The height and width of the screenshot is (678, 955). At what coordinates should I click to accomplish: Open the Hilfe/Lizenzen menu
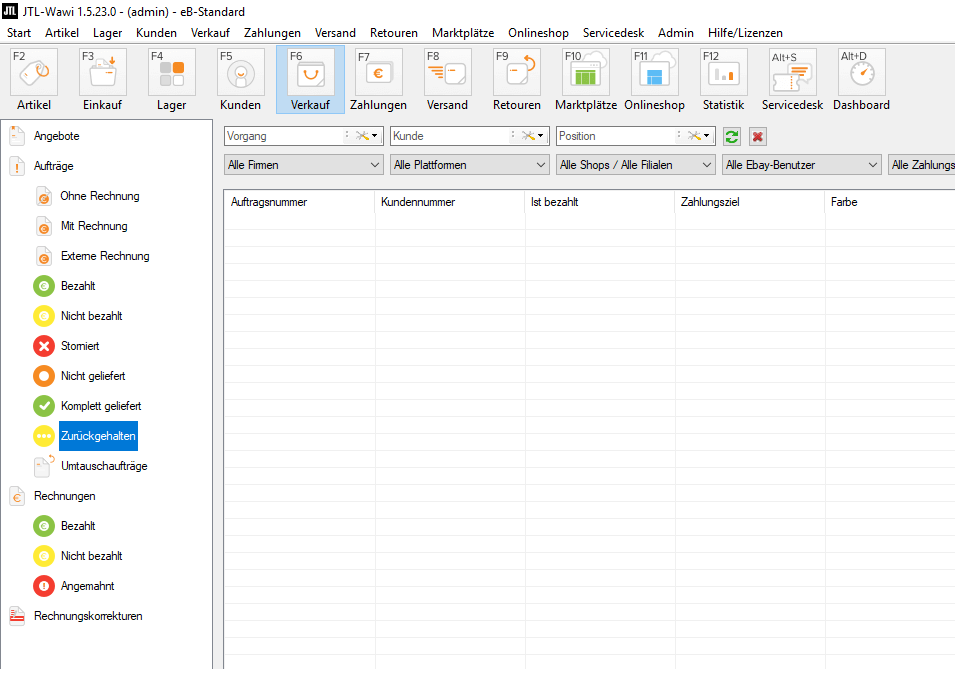click(x=745, y=33)
